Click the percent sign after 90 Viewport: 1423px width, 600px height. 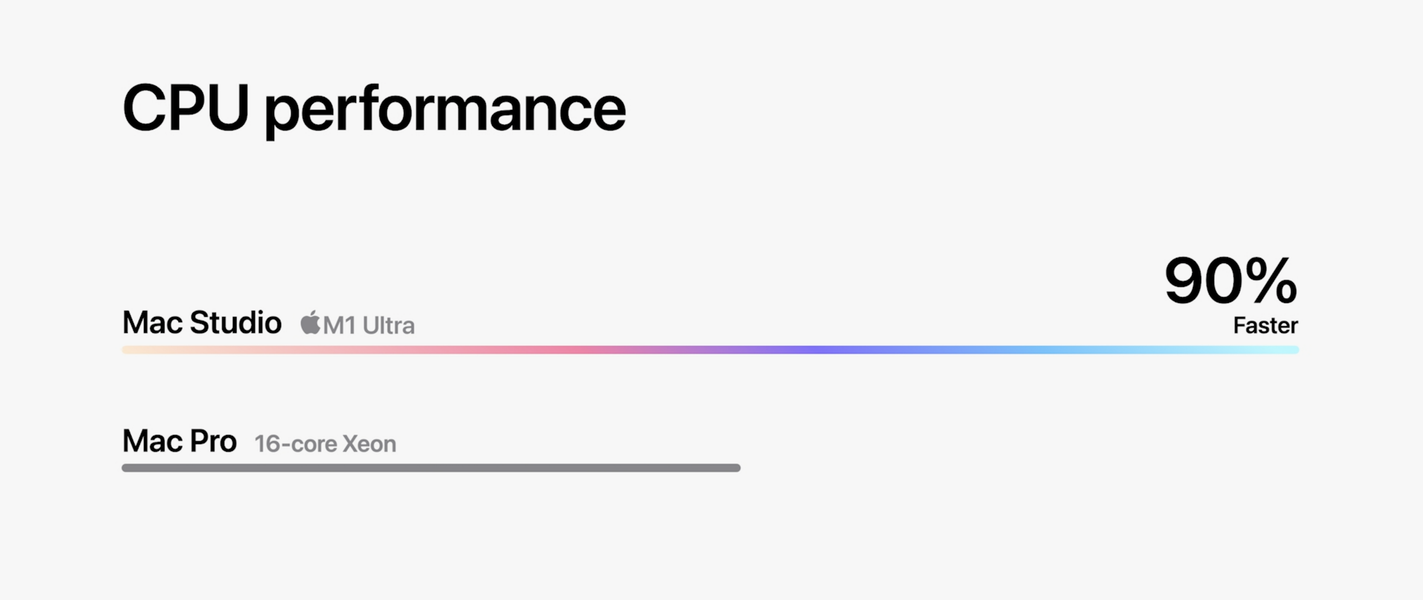pyautogui.click(x=1270, y=281)
